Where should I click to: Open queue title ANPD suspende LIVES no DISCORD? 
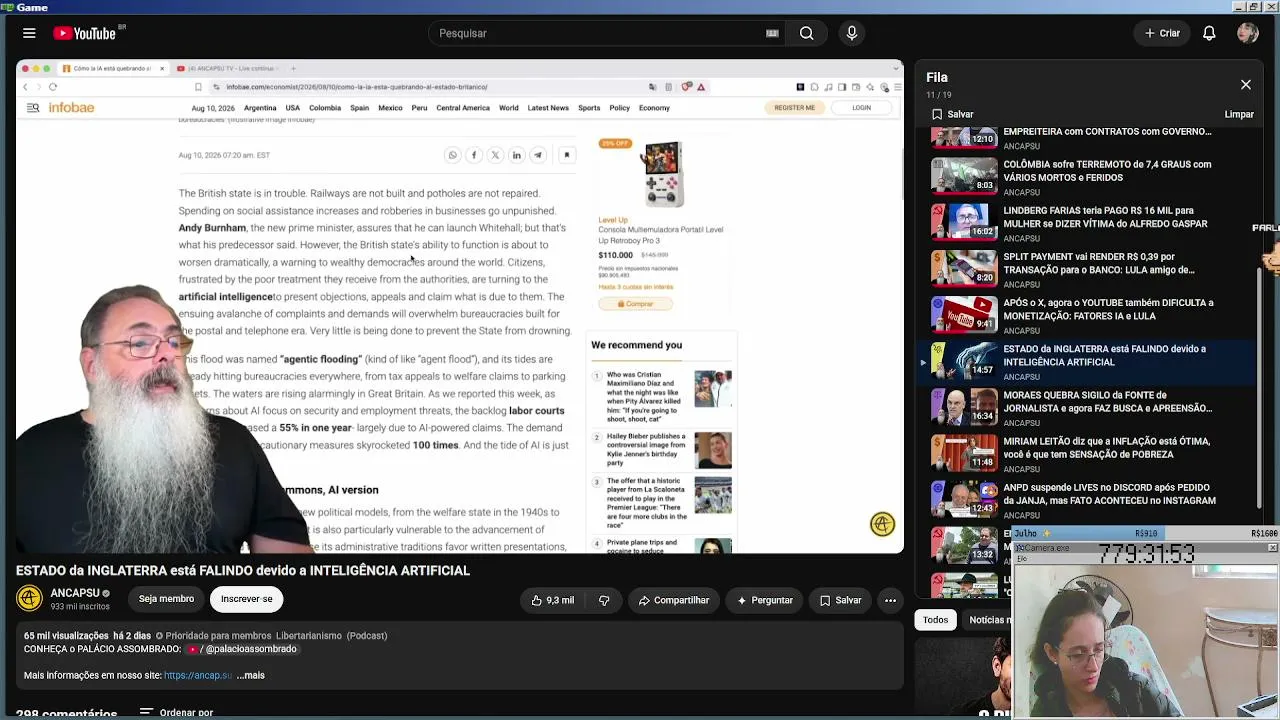(x=1109, y=494)
